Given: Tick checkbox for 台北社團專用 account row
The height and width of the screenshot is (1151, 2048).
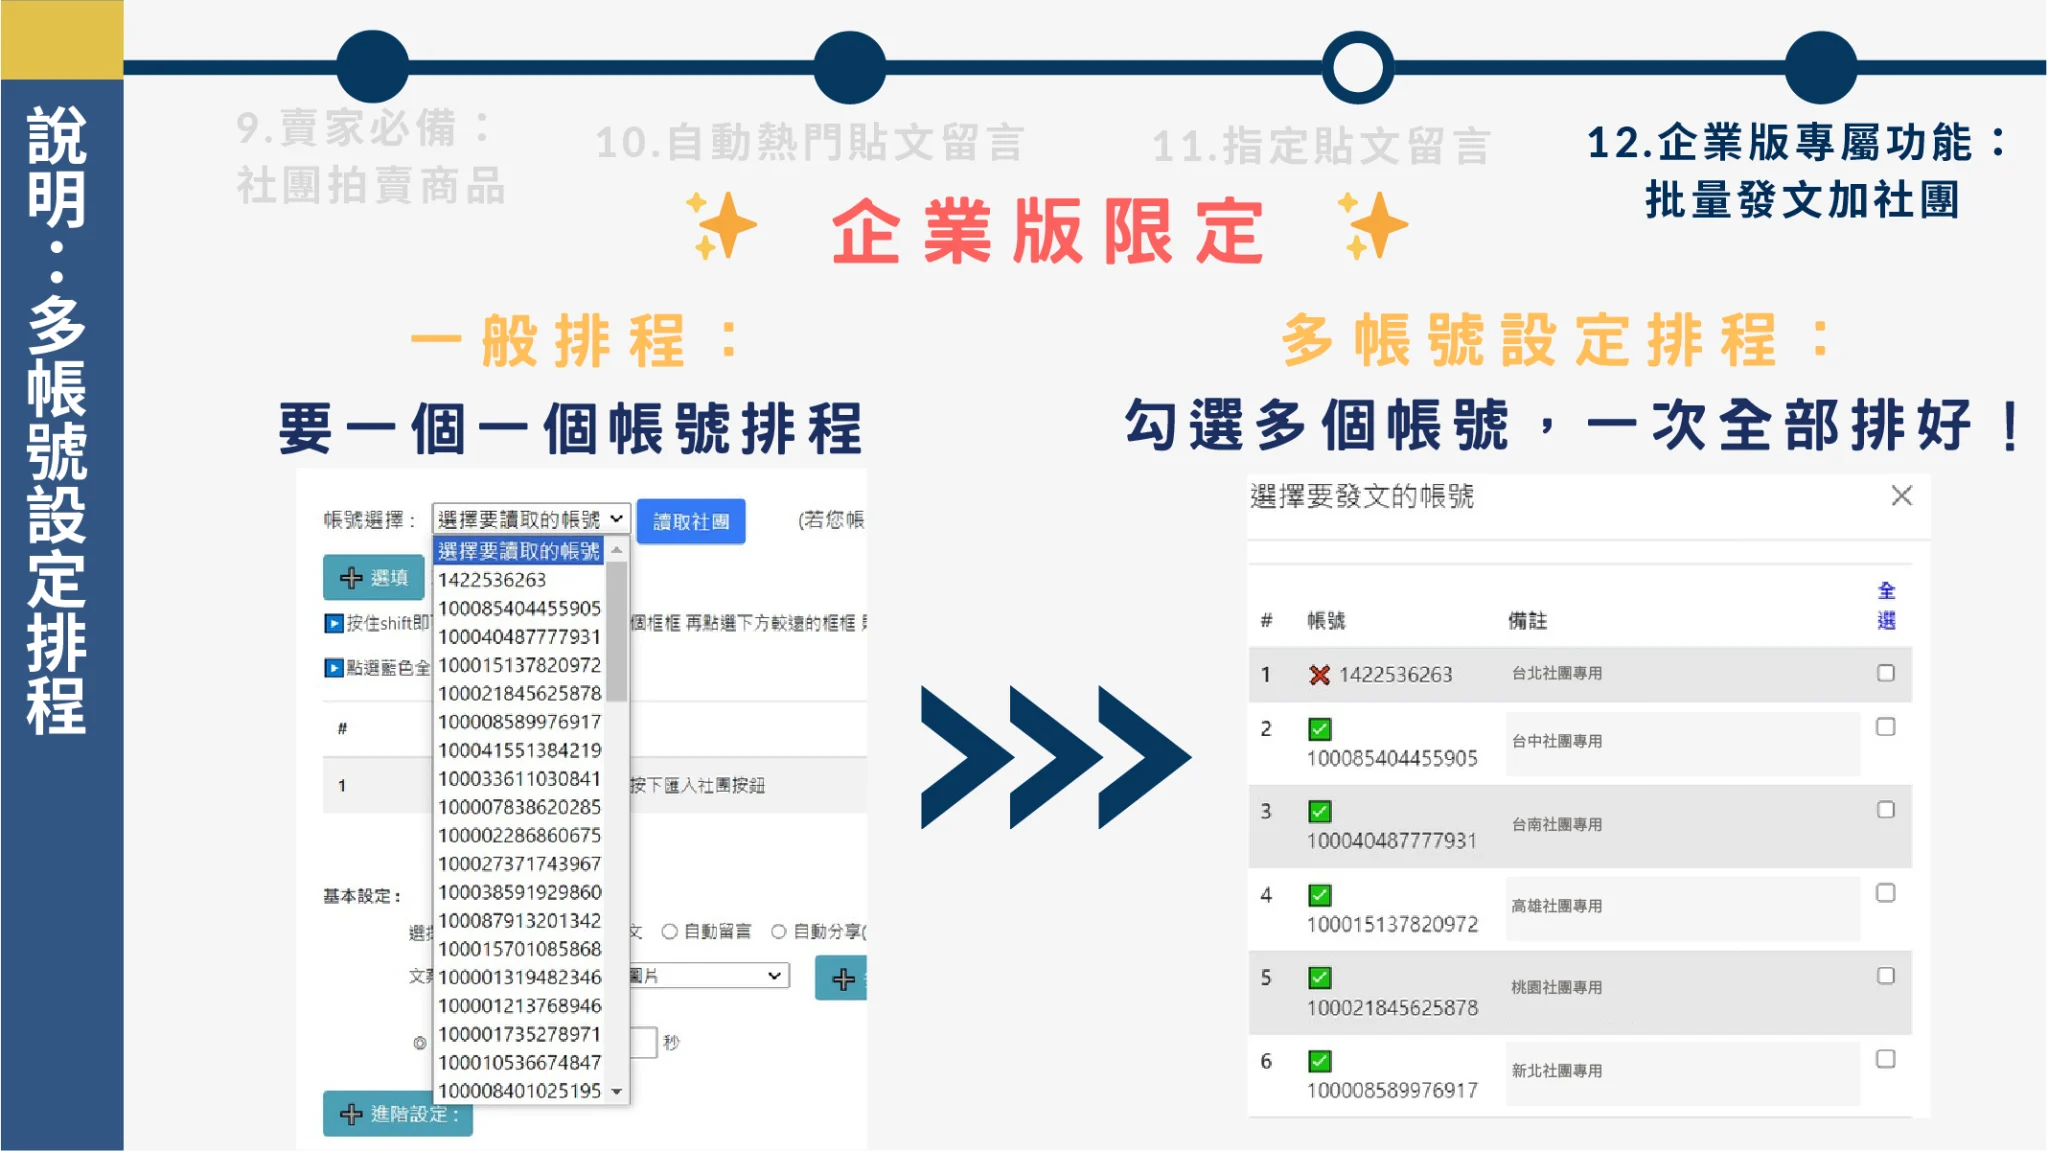Looking at the screenshot, I should click(1885, 673).
